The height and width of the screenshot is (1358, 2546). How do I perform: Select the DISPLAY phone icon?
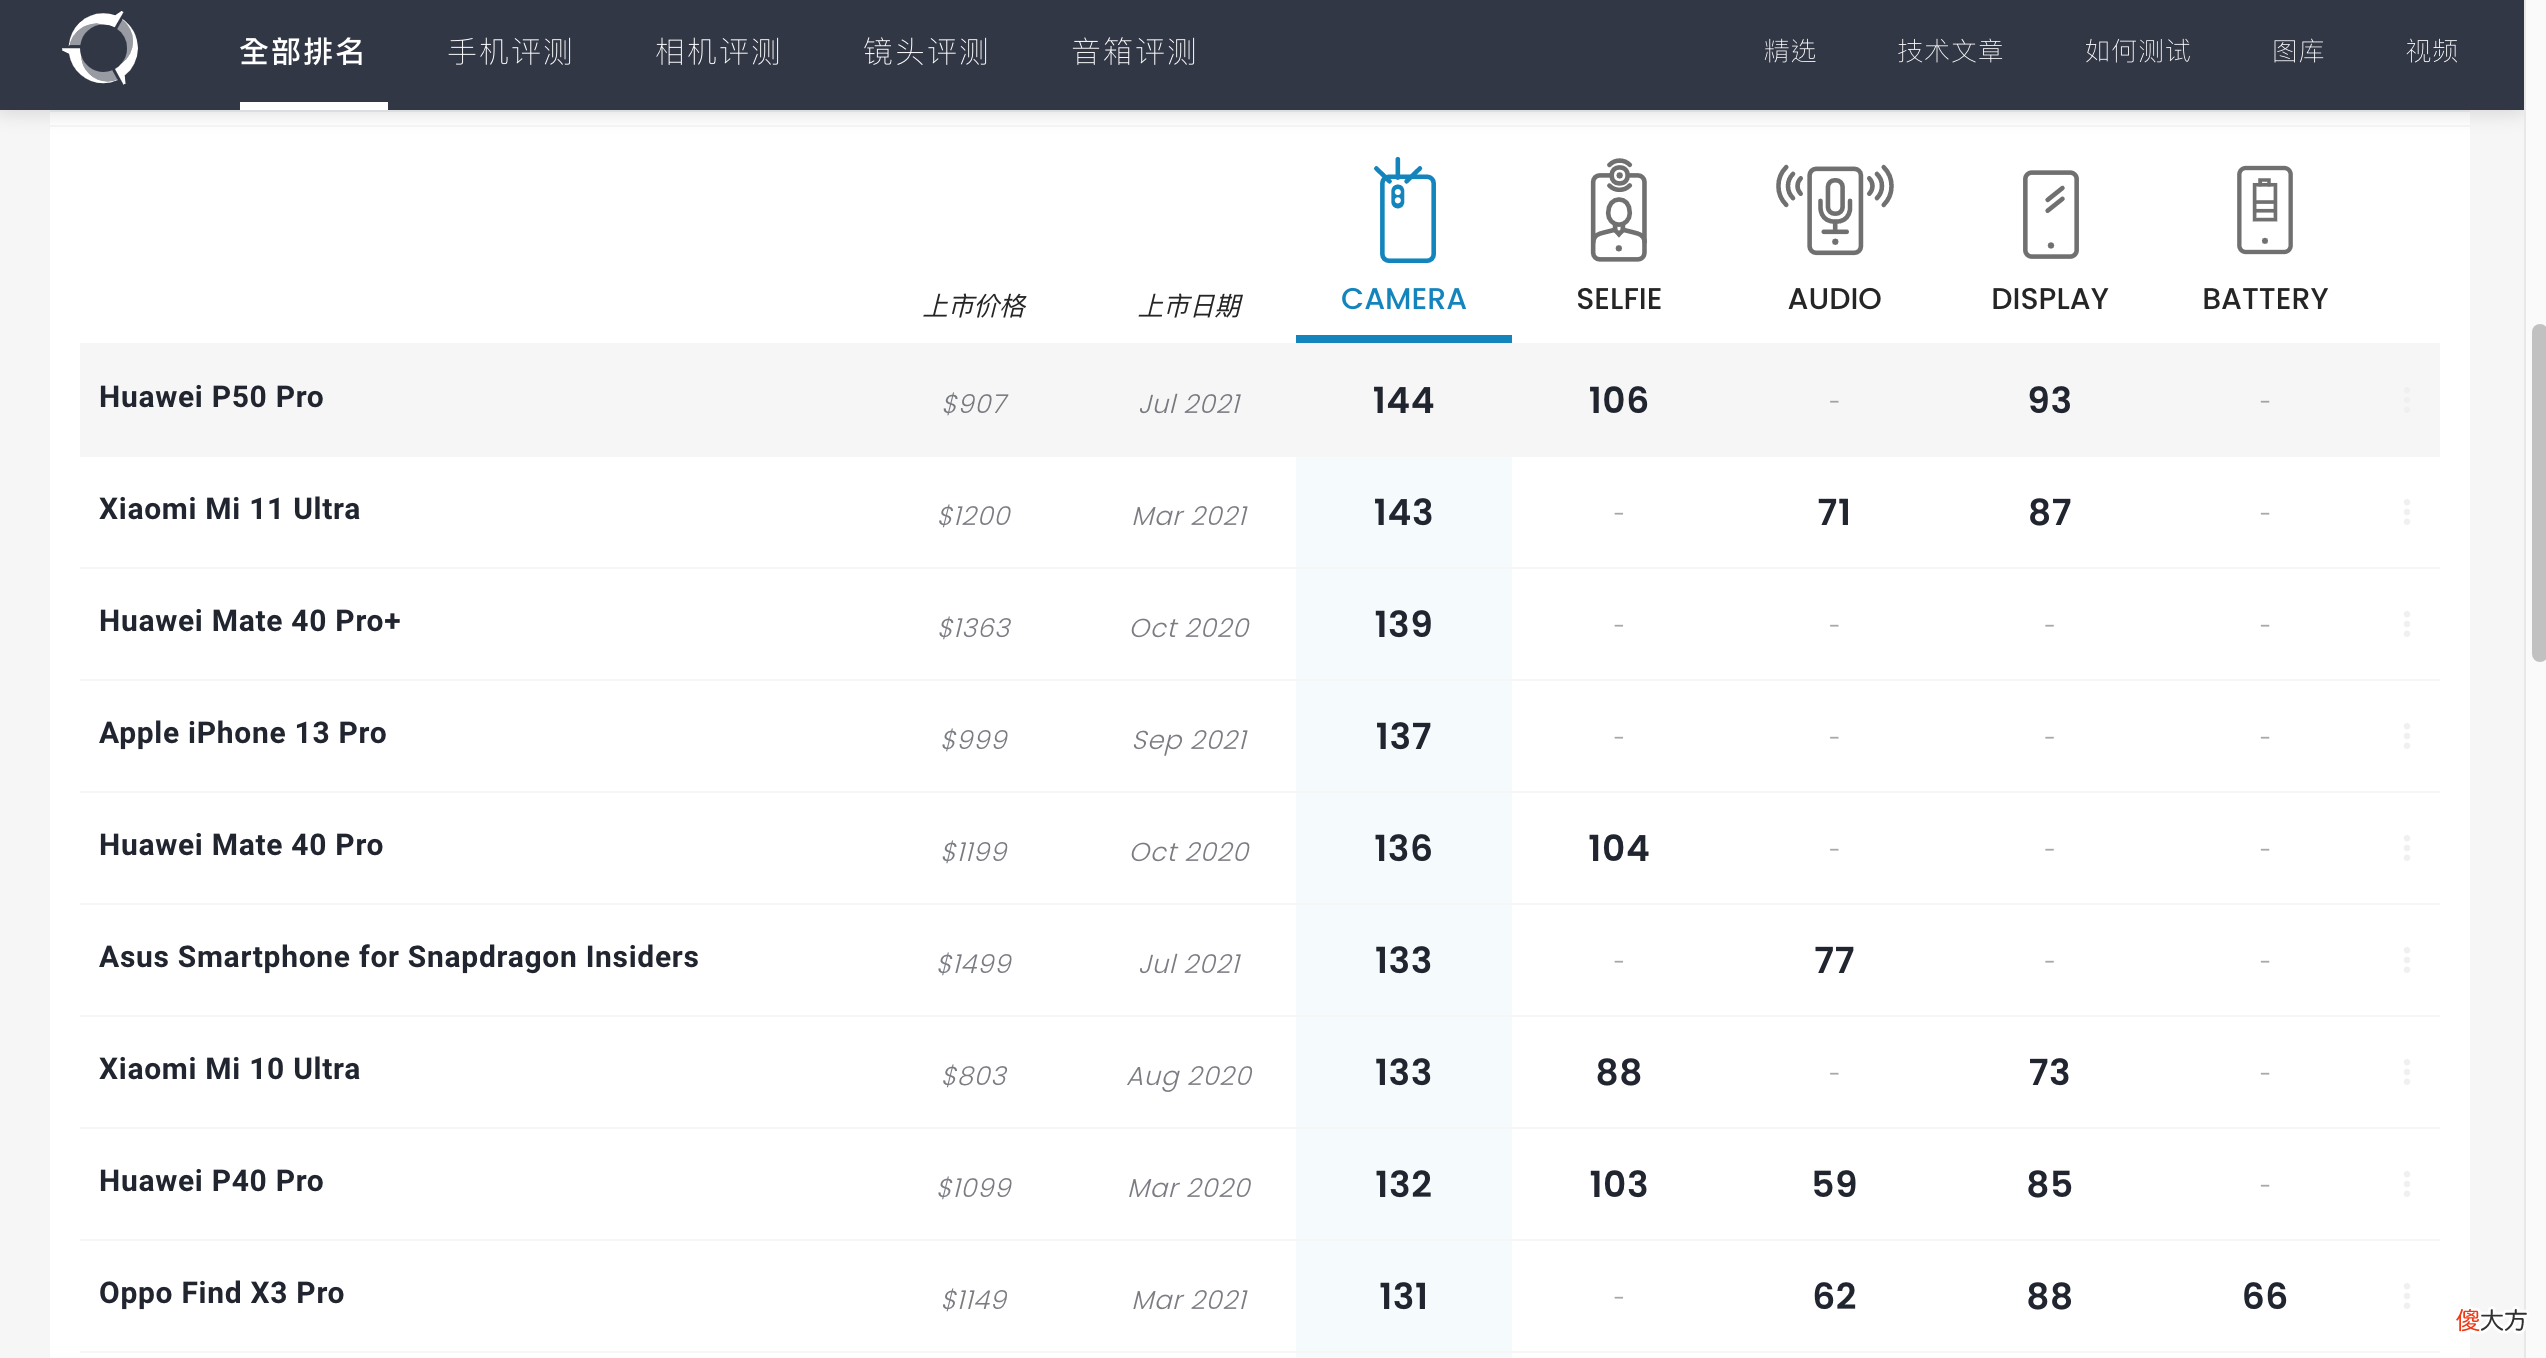[2050, 214]
